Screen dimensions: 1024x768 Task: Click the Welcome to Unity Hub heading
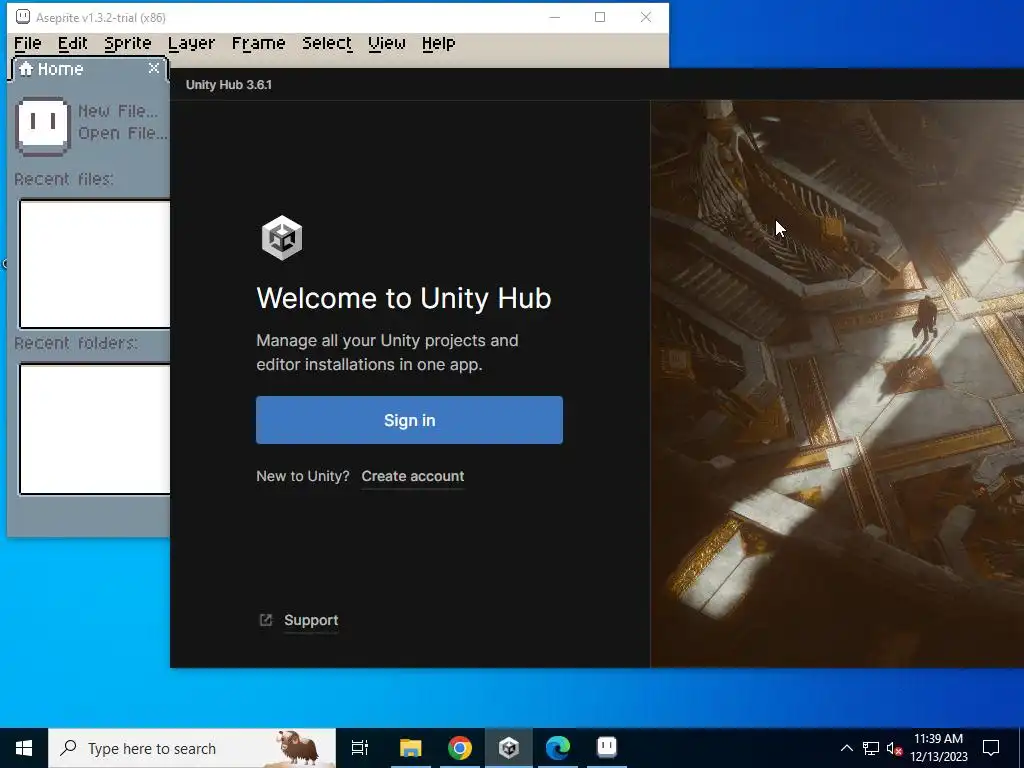point(404,298)
